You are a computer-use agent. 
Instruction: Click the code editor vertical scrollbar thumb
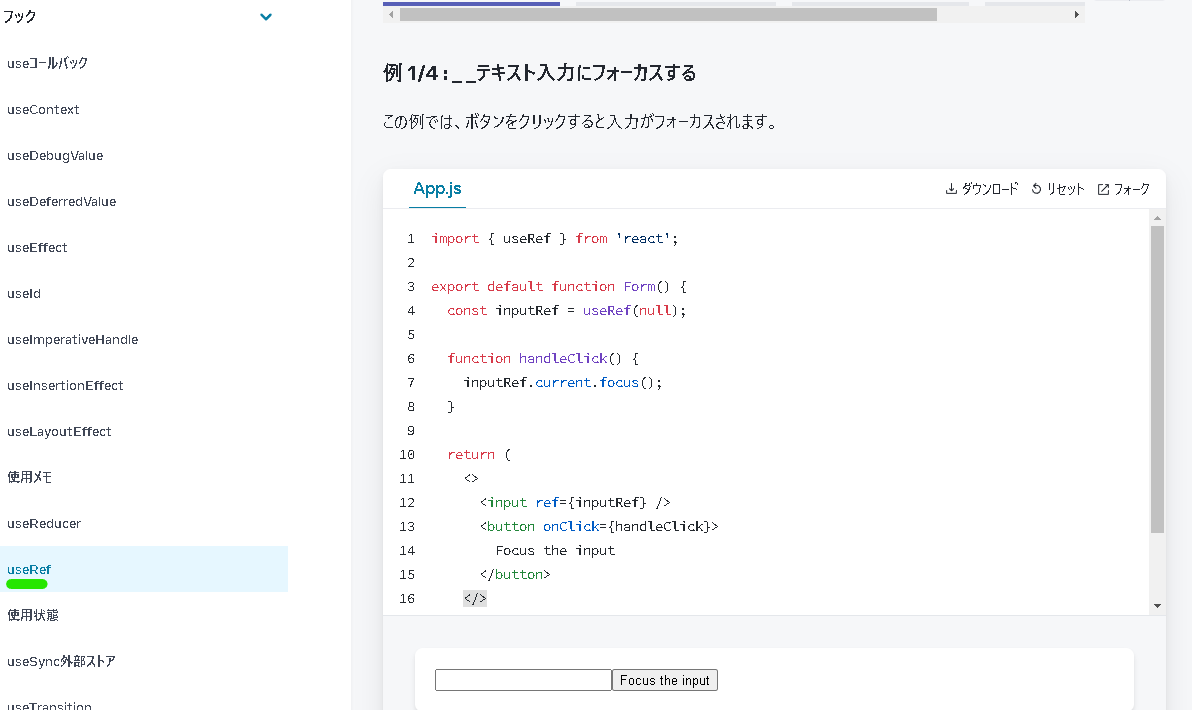(1157, 379)
